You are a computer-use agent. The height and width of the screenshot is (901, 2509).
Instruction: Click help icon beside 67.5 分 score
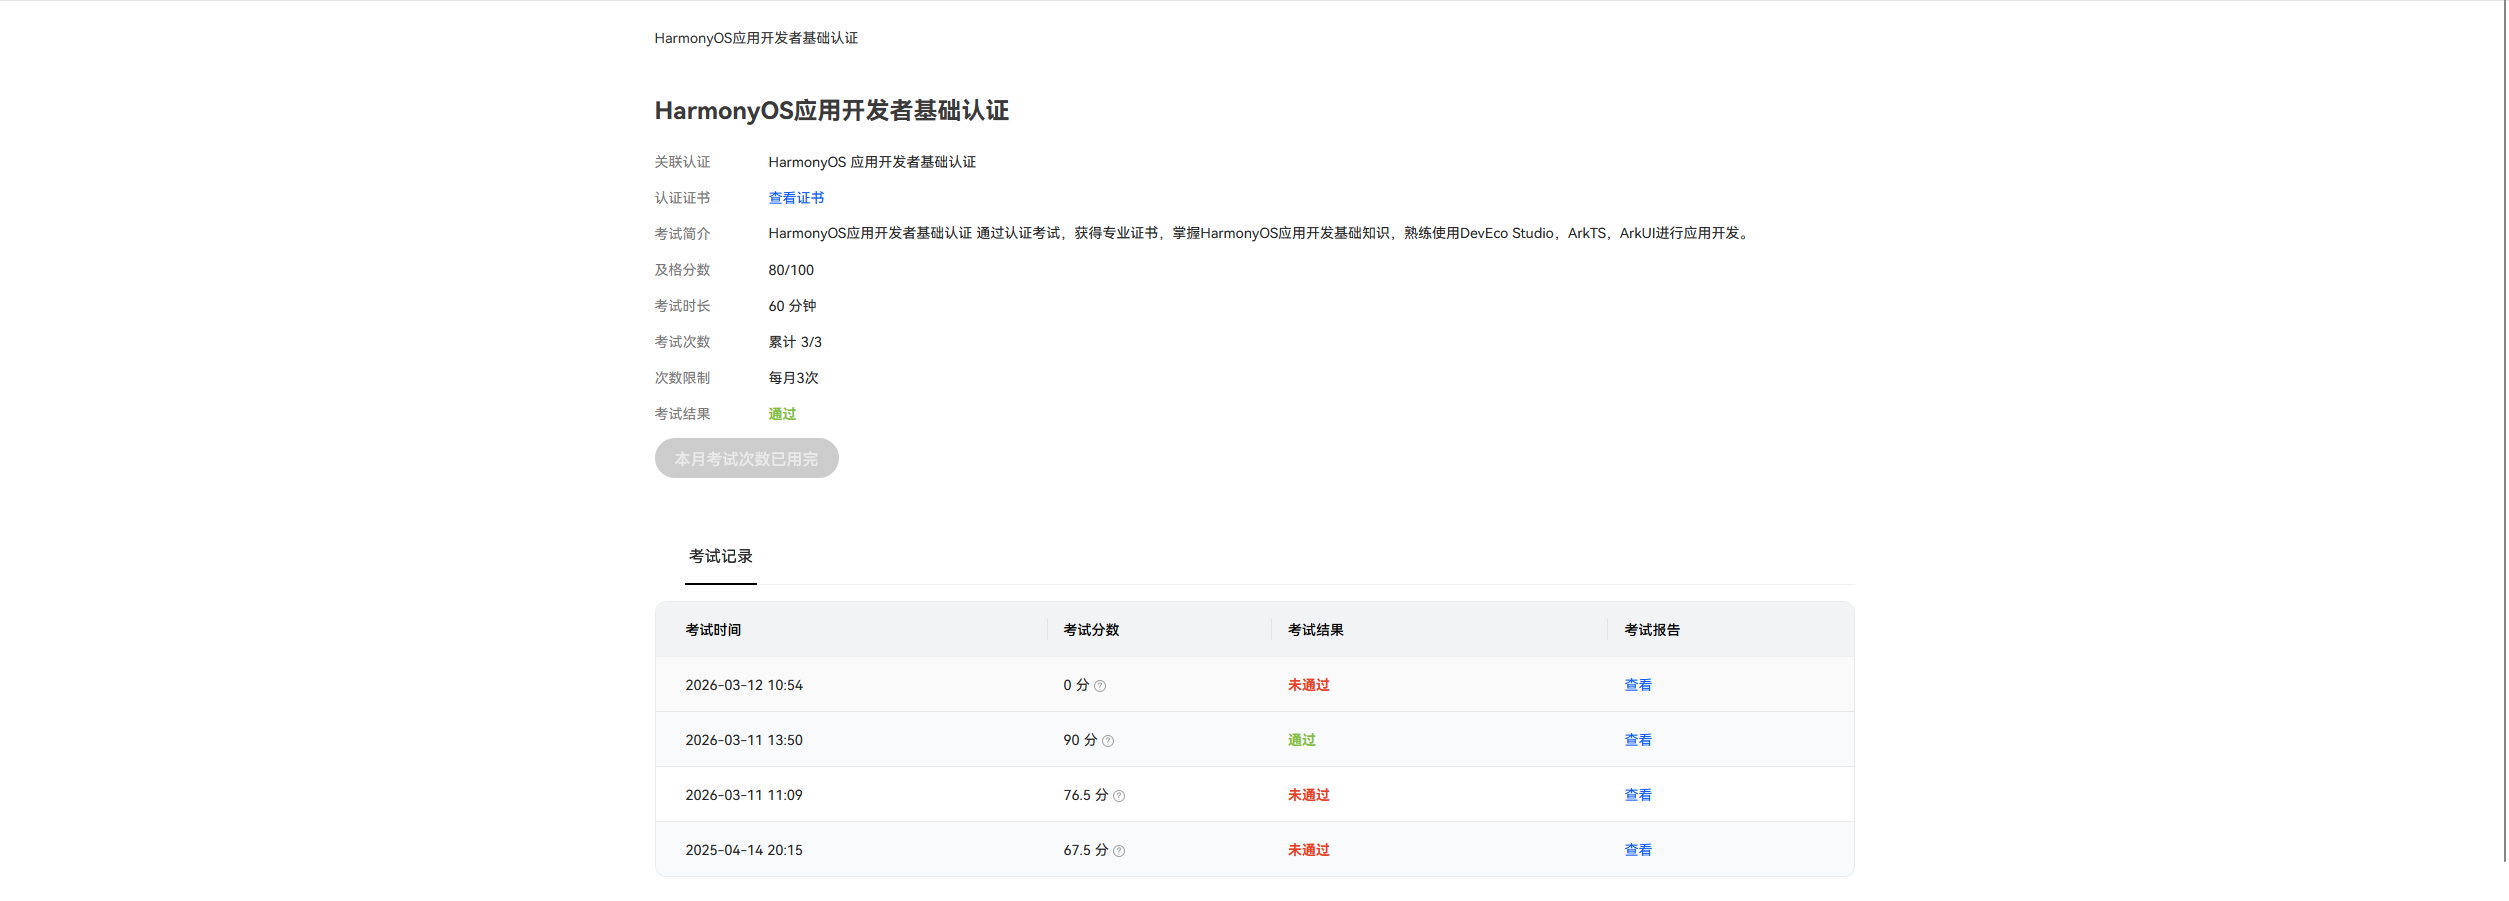1119,851
